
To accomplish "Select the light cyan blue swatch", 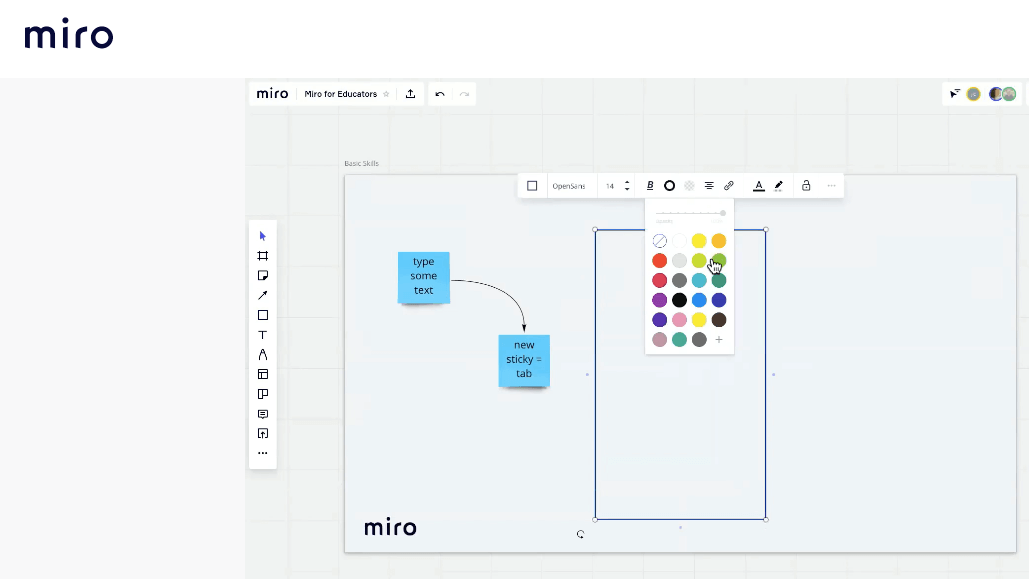I will [699, 280].
